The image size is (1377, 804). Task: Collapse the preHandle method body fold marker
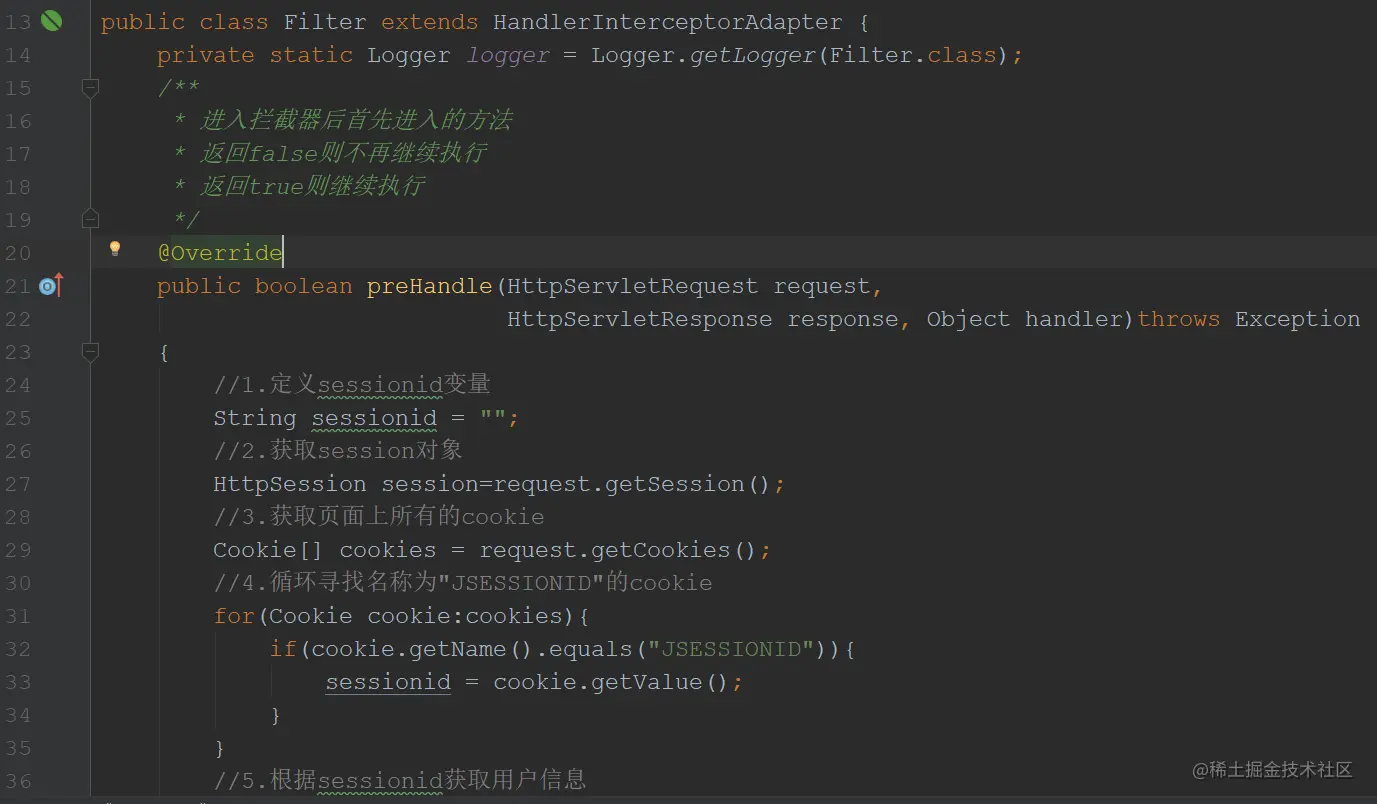(90, 352)
